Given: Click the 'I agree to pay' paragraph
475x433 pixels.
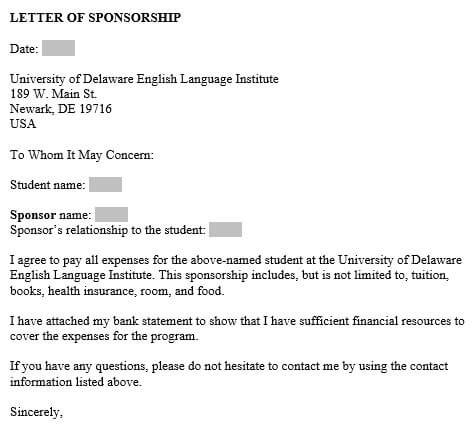Looking at the screenshot, I should click(x=236, y=275).
